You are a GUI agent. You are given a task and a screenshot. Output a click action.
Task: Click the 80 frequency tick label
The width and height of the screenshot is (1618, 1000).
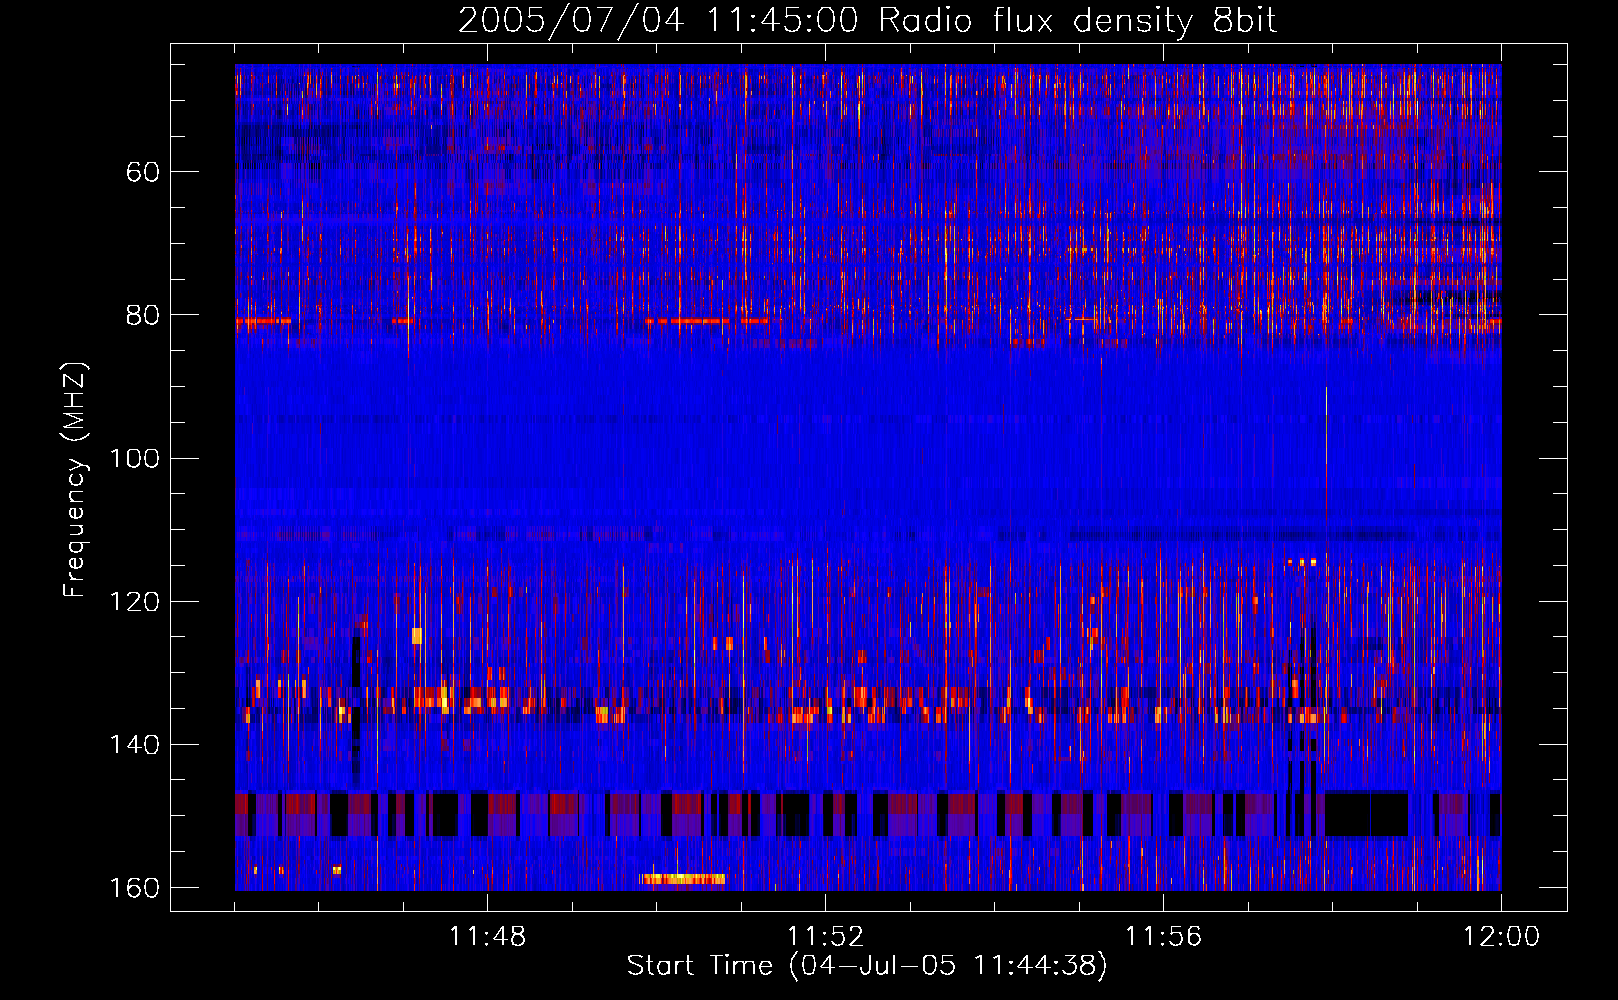143,315
